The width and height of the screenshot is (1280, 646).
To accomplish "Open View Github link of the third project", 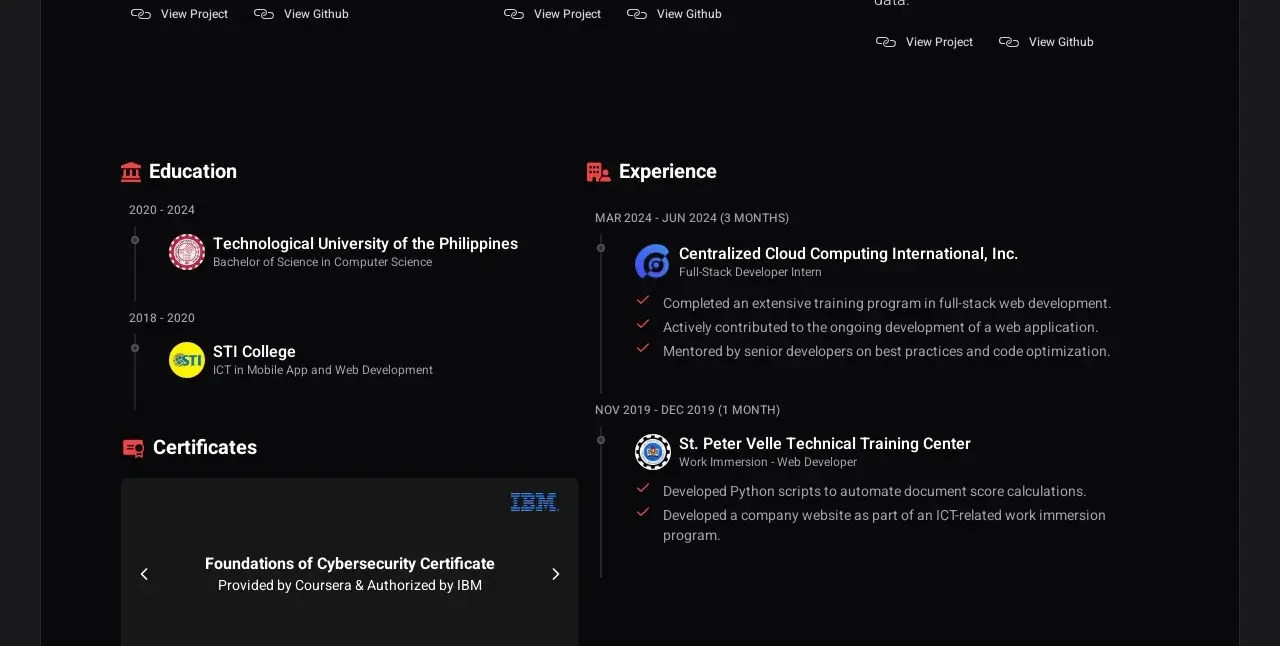I will pyautogui.click(x=1047, y=42).
